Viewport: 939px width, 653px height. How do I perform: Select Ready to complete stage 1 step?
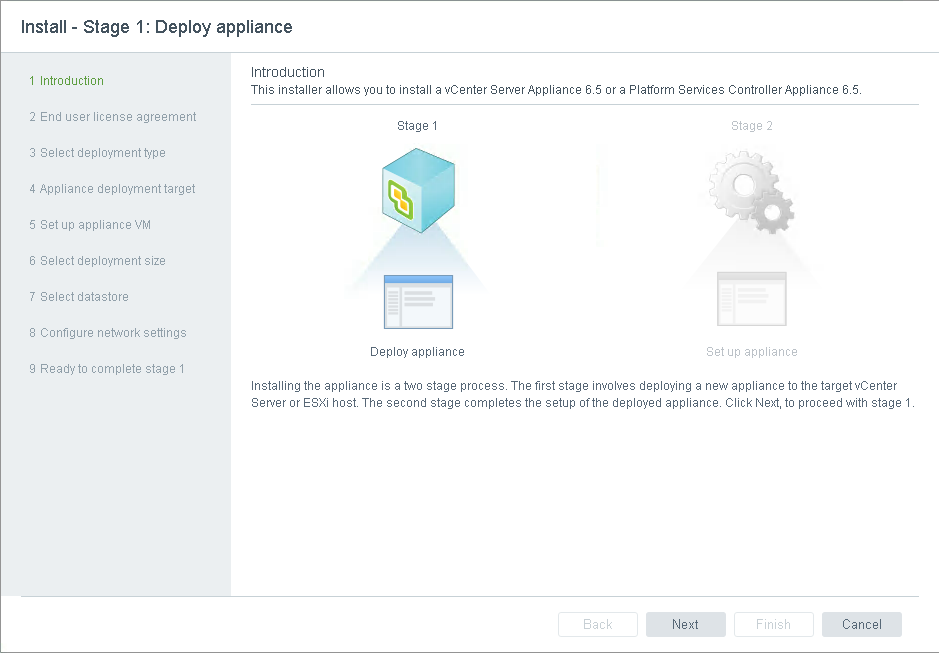106,369
